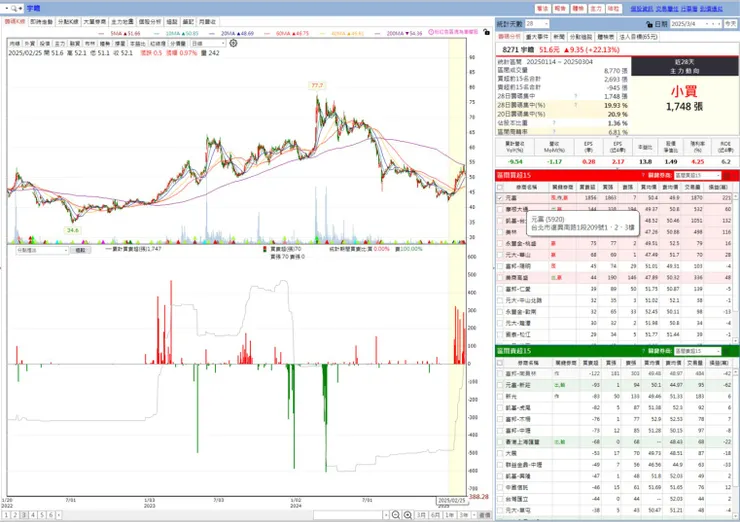Screen dimensions: 740x522
Task: Click the help icon beside 28日籌碼集中
Action: pyautogui.click(x=575, y=96)
